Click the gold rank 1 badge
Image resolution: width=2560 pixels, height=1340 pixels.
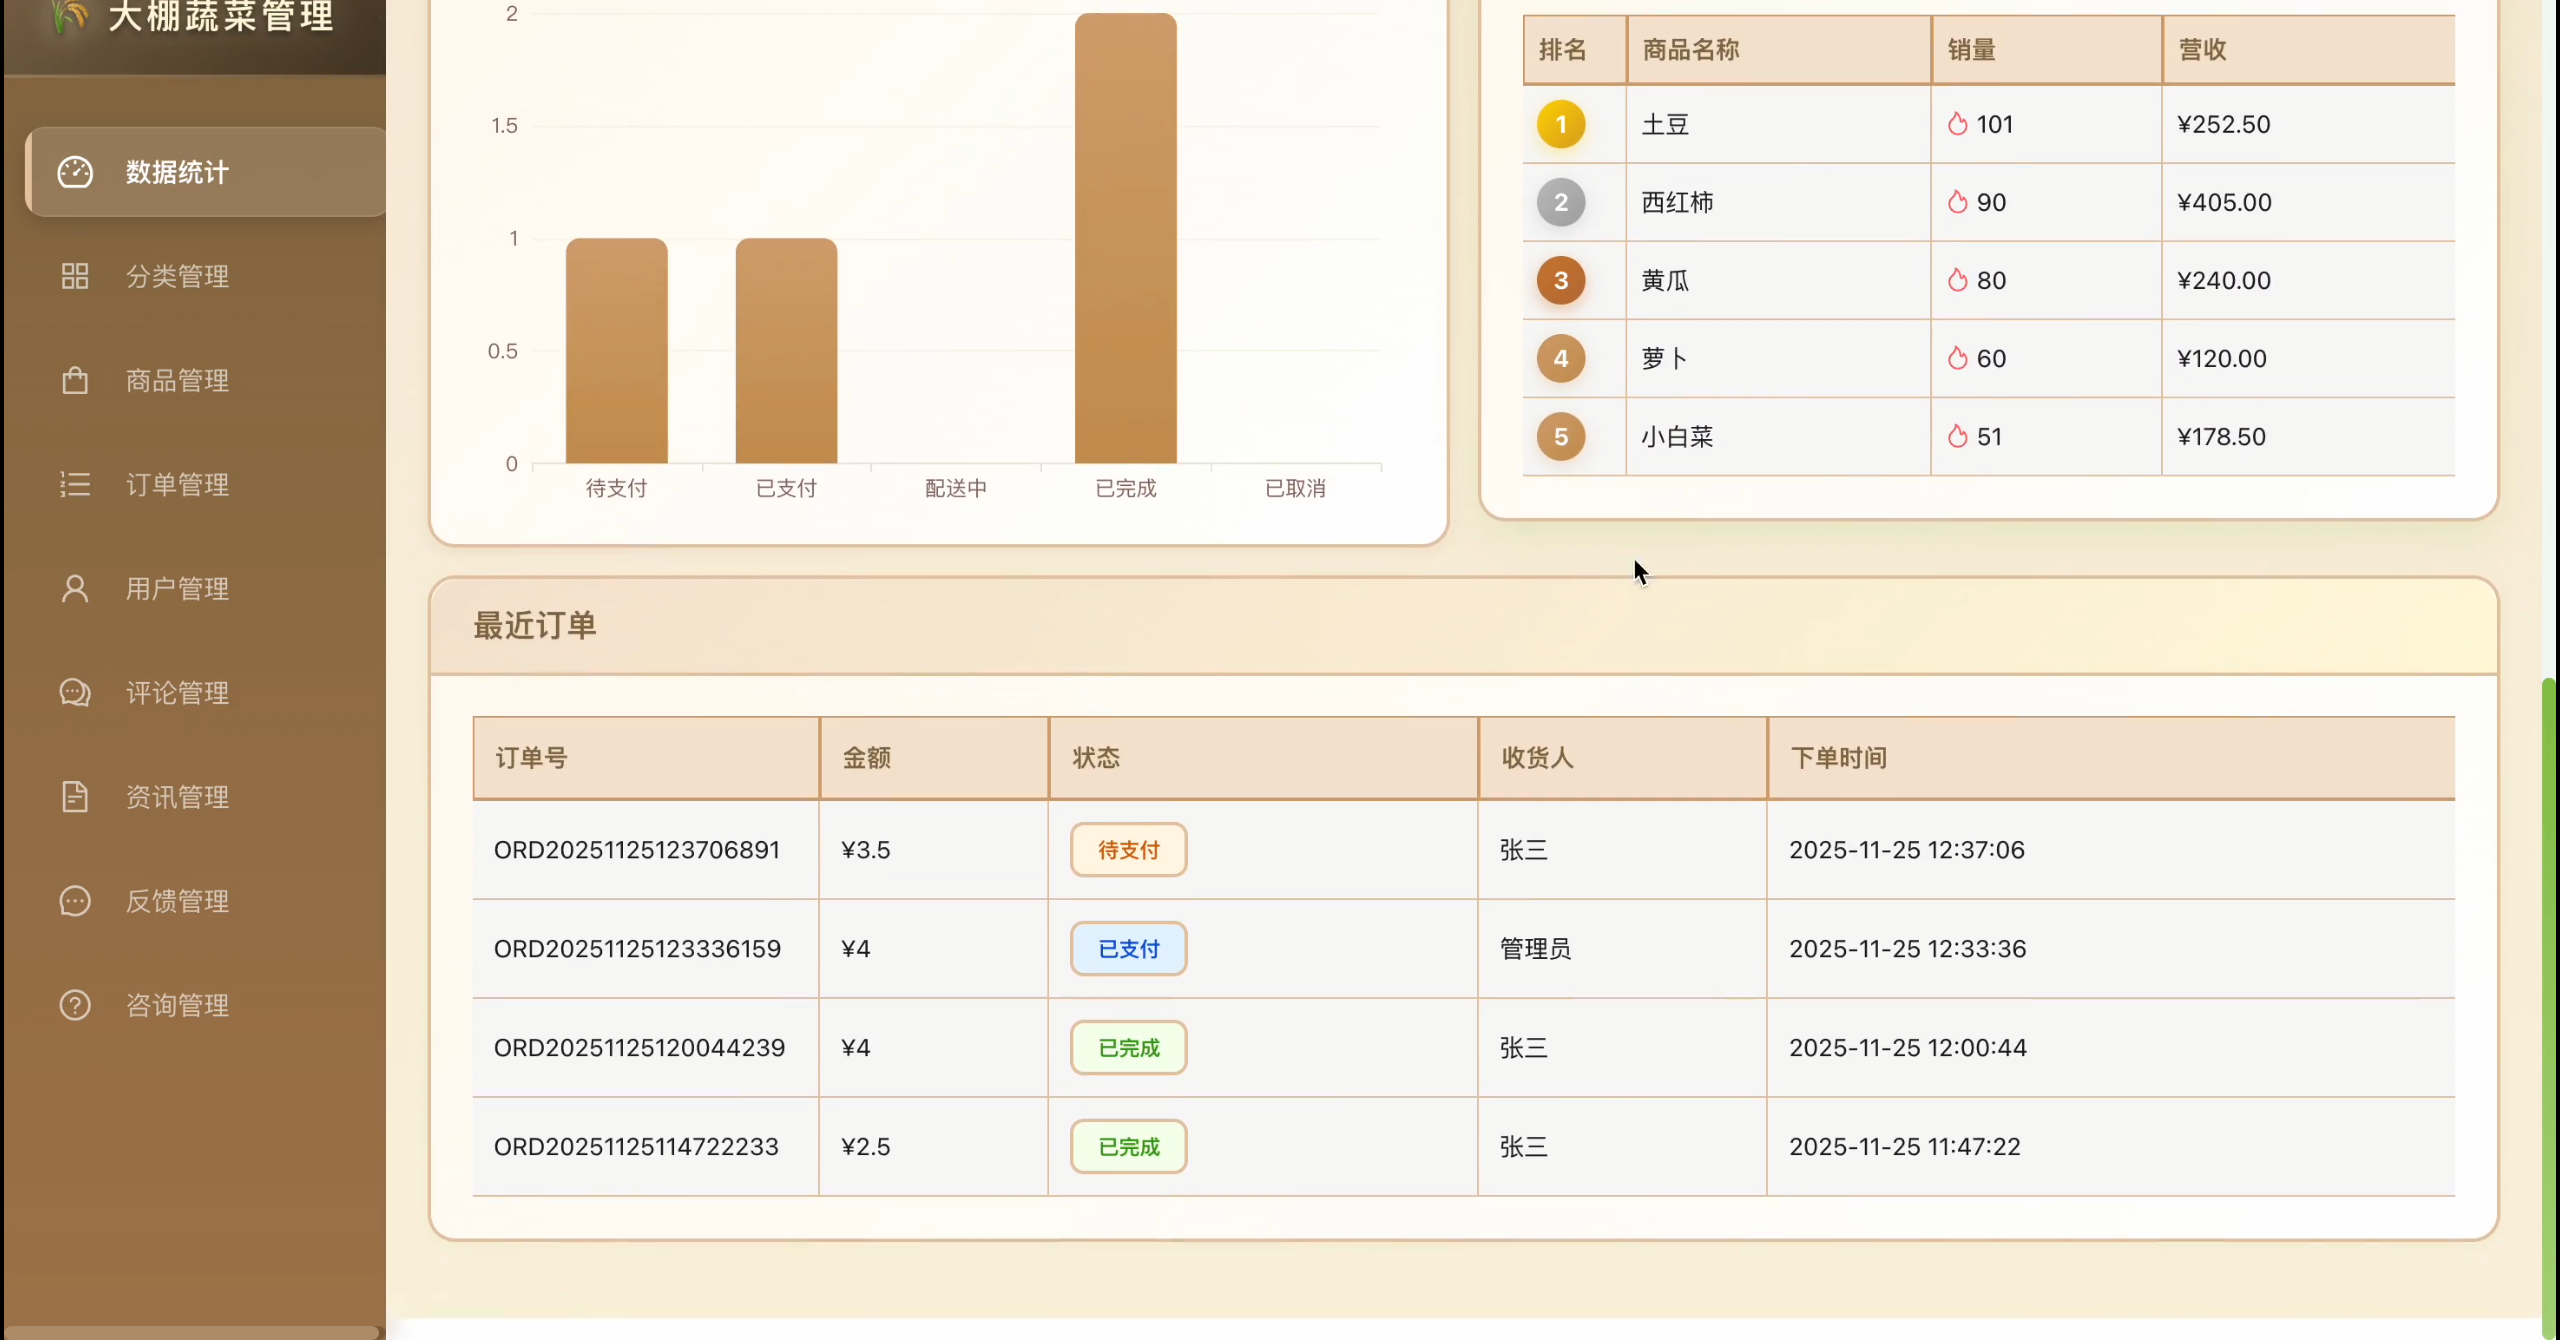[x=1560, y=125]
